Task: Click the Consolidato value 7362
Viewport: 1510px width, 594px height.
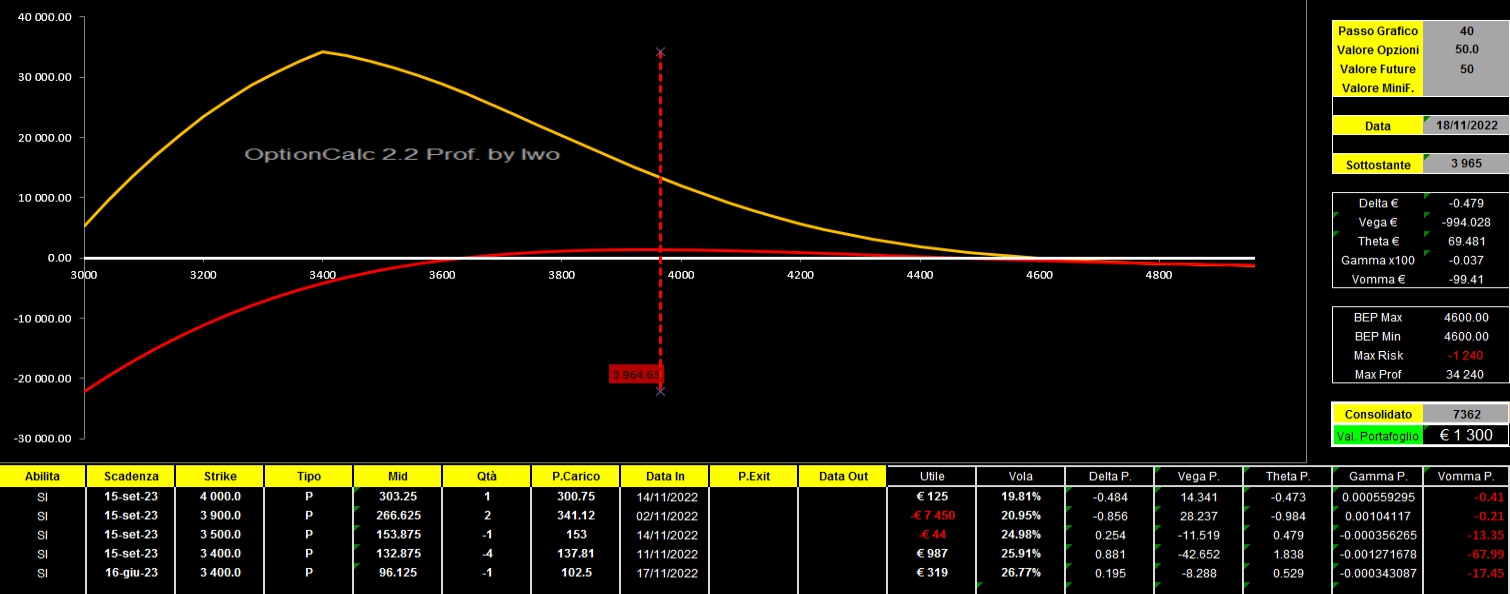Action: coord(1465,413)
